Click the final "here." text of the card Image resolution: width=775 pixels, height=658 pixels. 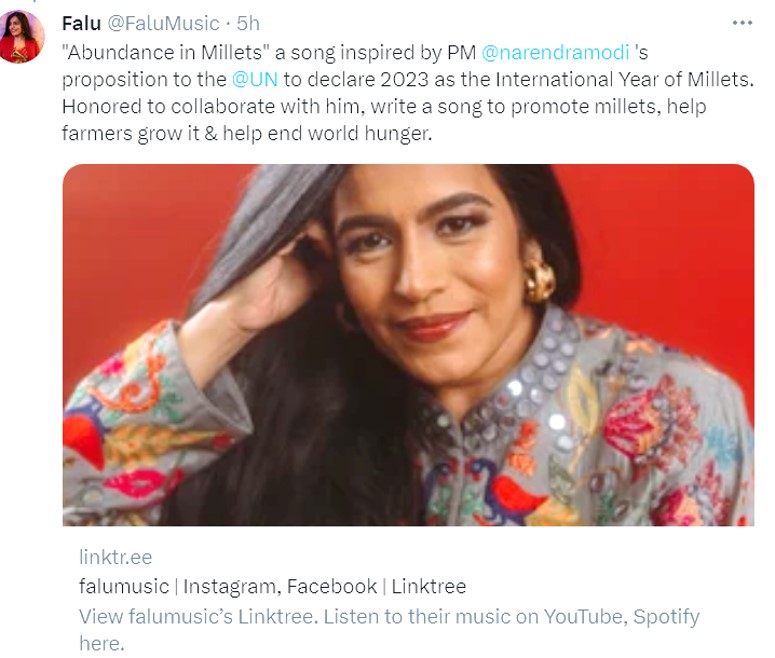click(x=102, y=644)
